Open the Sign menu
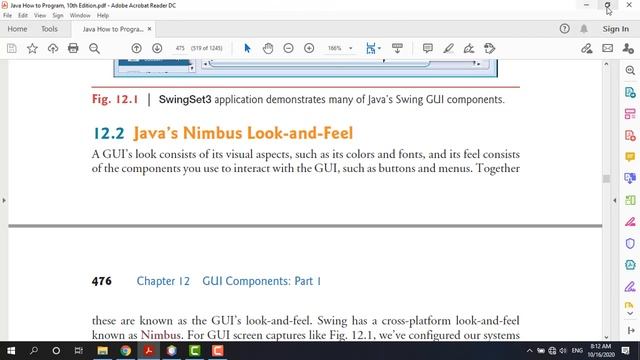This screenshot has width=640, height=360. pos(58,15)
